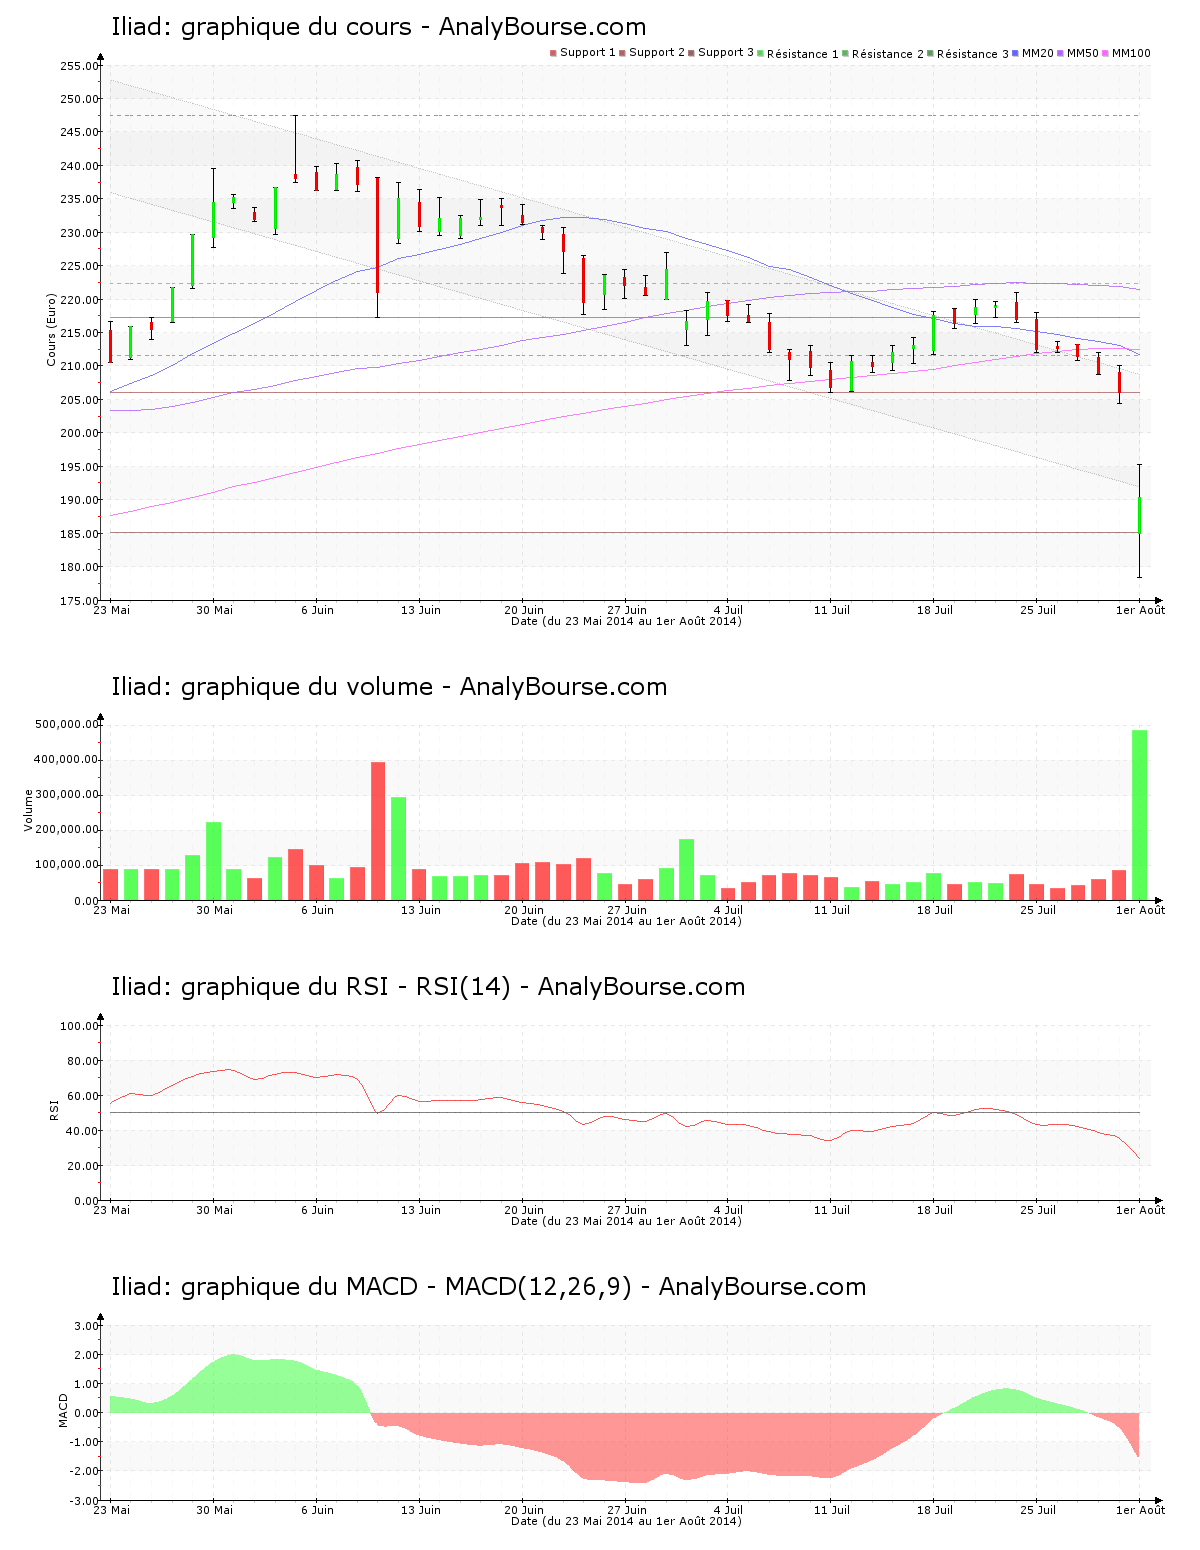This screenshot has width=1200, height=1550.
Task: Click '4 Juil' date on the RSI chart
Action: click(x=728, y=1210)
